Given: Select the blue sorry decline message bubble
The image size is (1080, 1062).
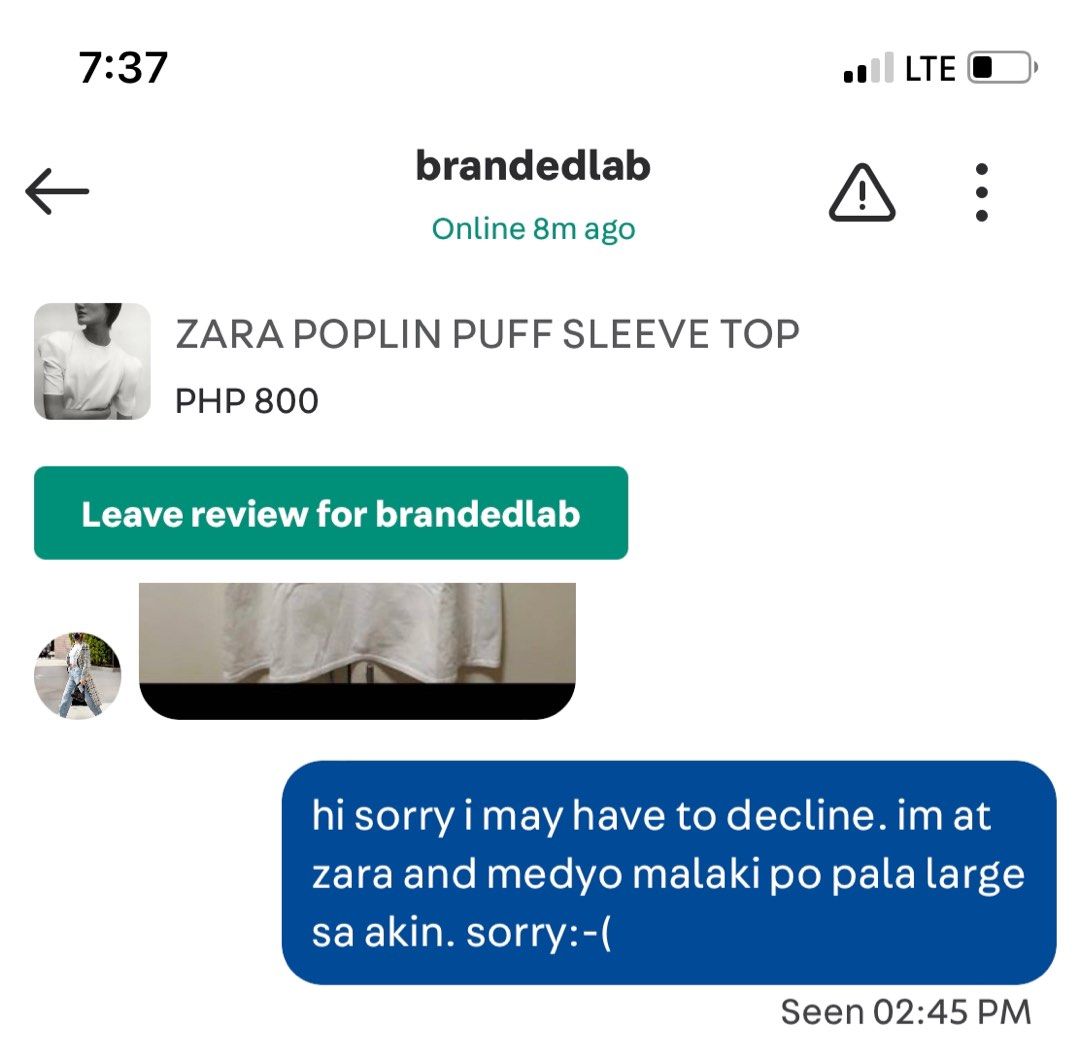Looking at the screenshot, I should (x=669, y=873).
